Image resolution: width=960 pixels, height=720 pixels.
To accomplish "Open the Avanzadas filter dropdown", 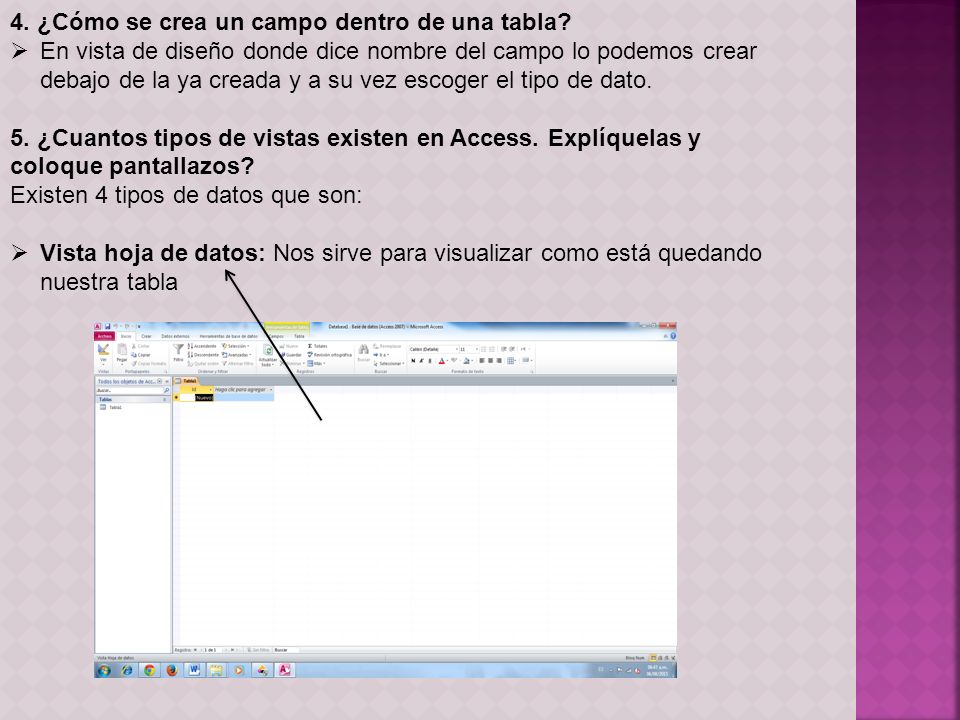I will [x=237, y=355].
